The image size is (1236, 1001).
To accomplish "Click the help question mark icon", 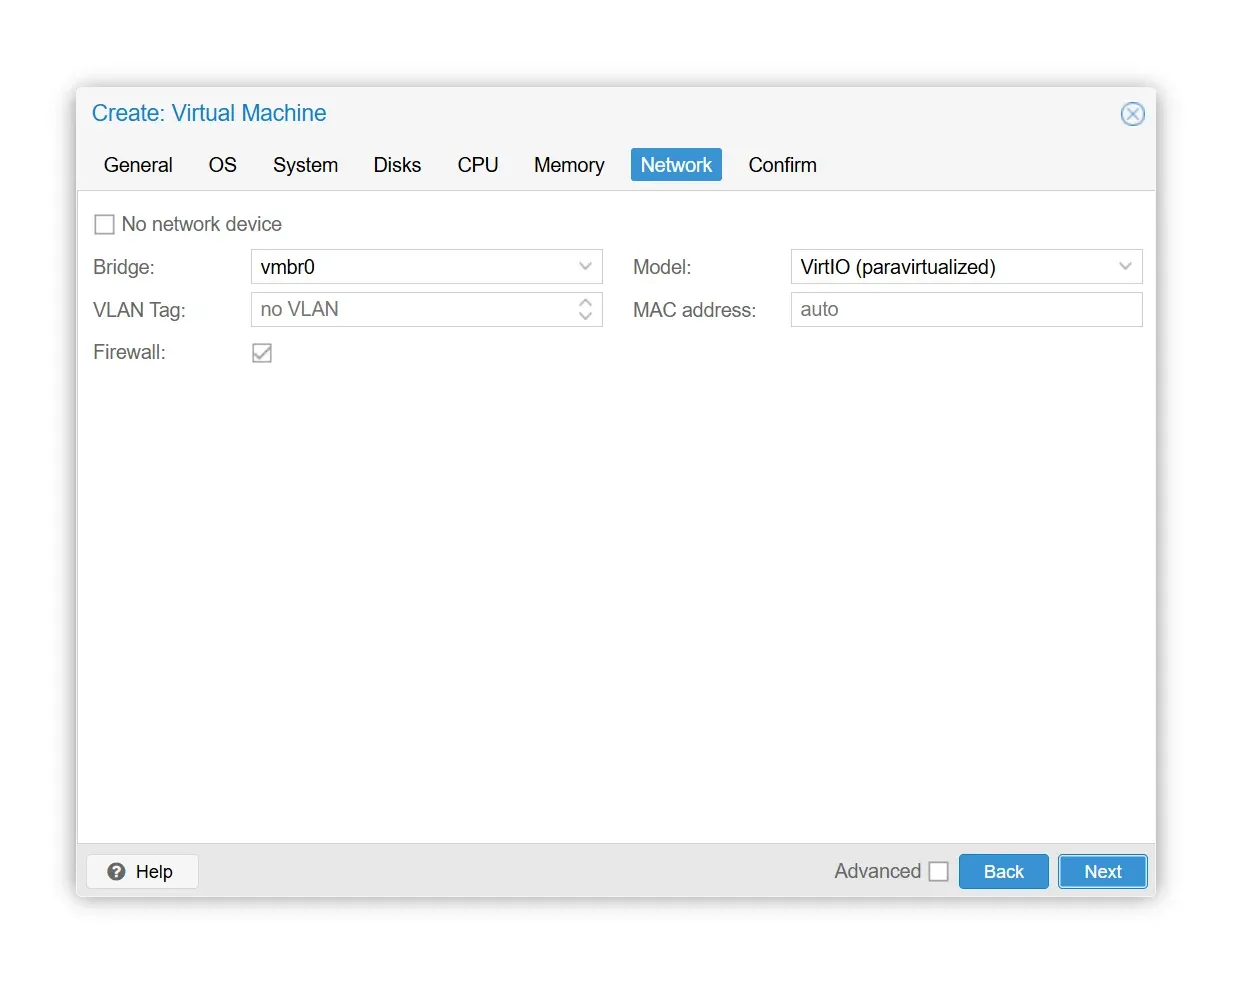I will (x=116, y=871).
